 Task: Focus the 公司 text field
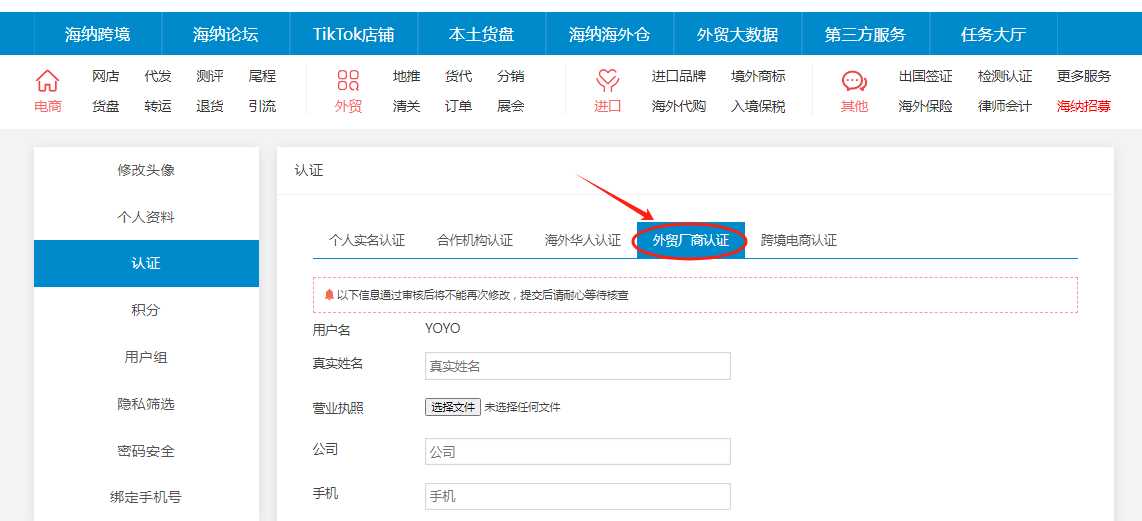point(577,452)
